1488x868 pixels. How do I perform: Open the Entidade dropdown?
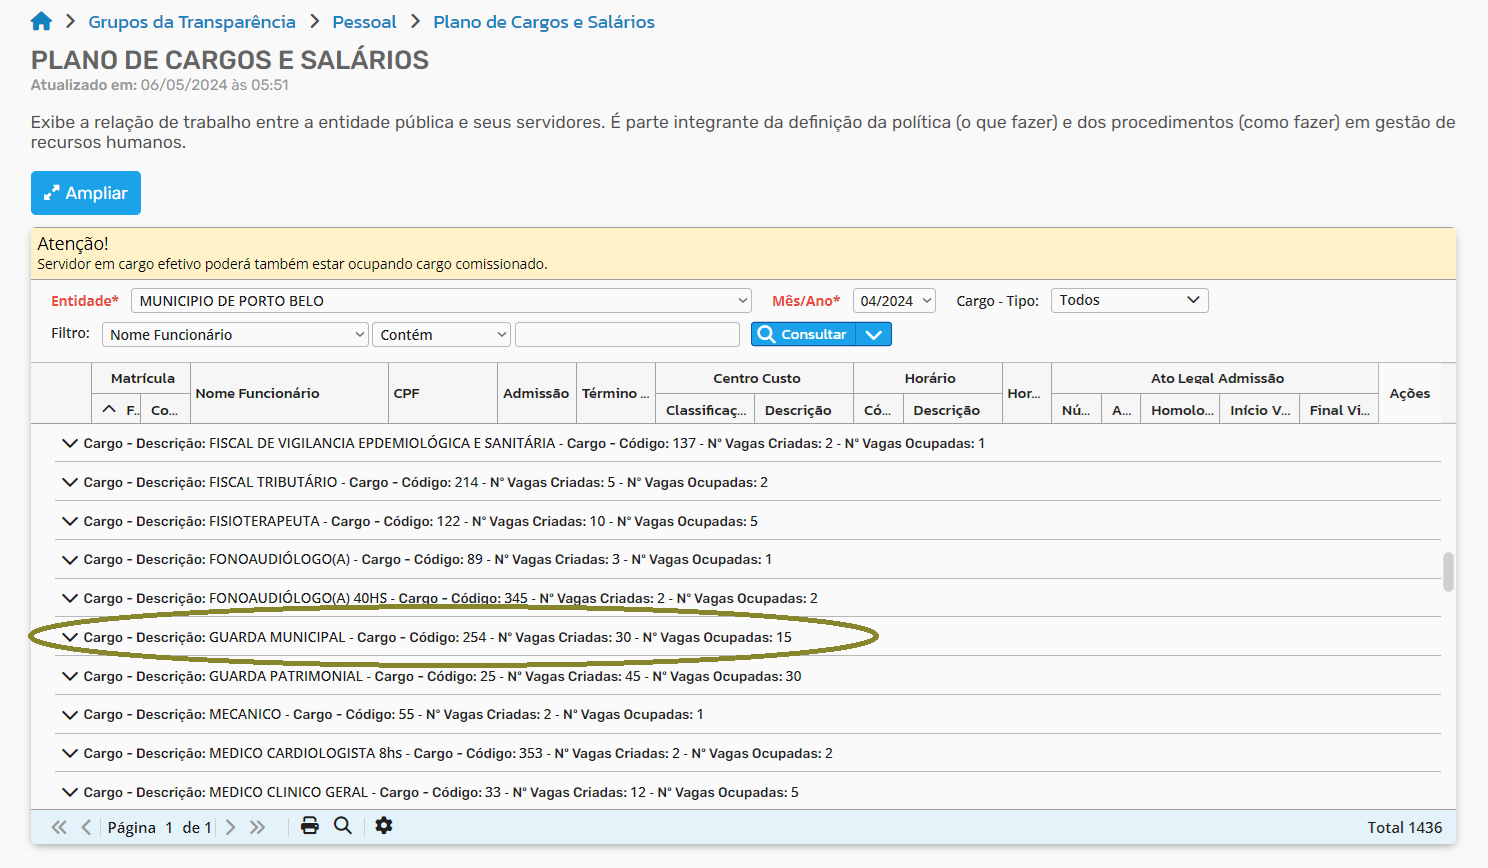pos(441,301)
